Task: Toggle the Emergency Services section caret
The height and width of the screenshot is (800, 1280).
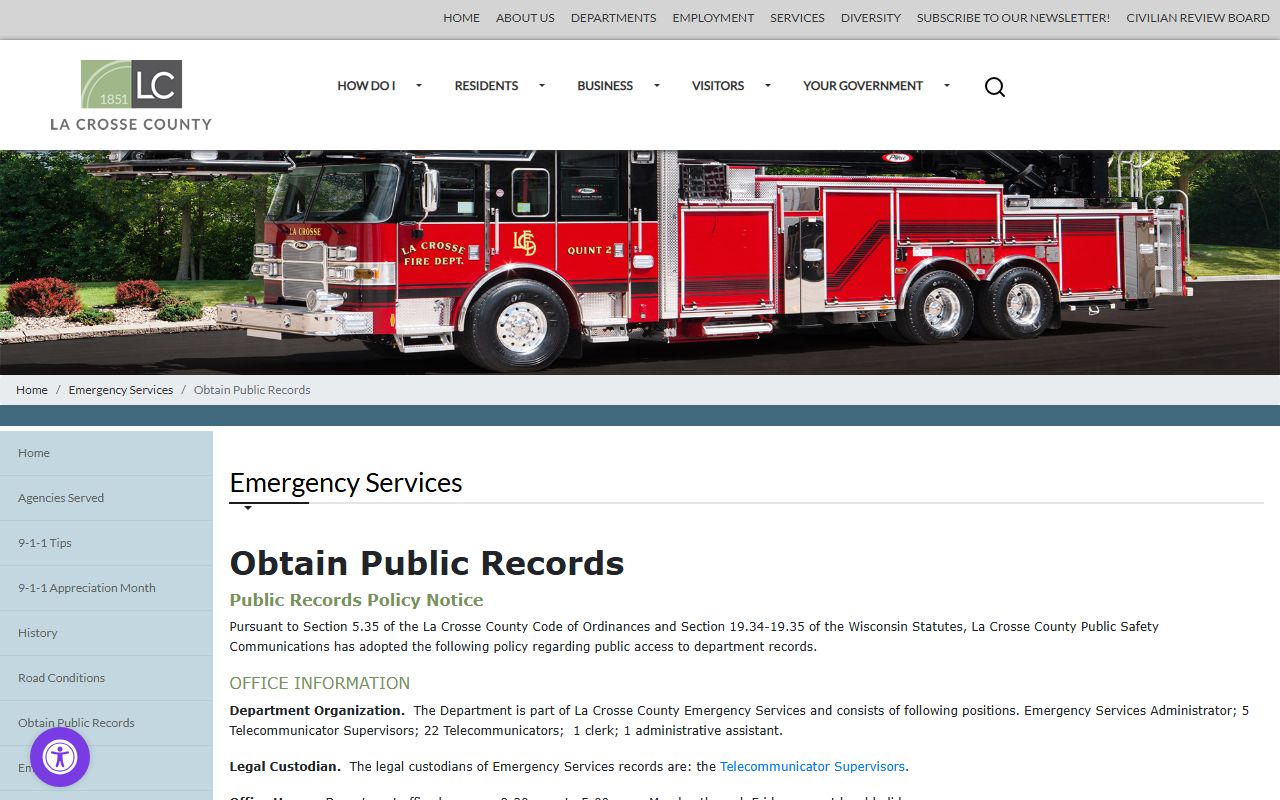Action: coord(248,508)
